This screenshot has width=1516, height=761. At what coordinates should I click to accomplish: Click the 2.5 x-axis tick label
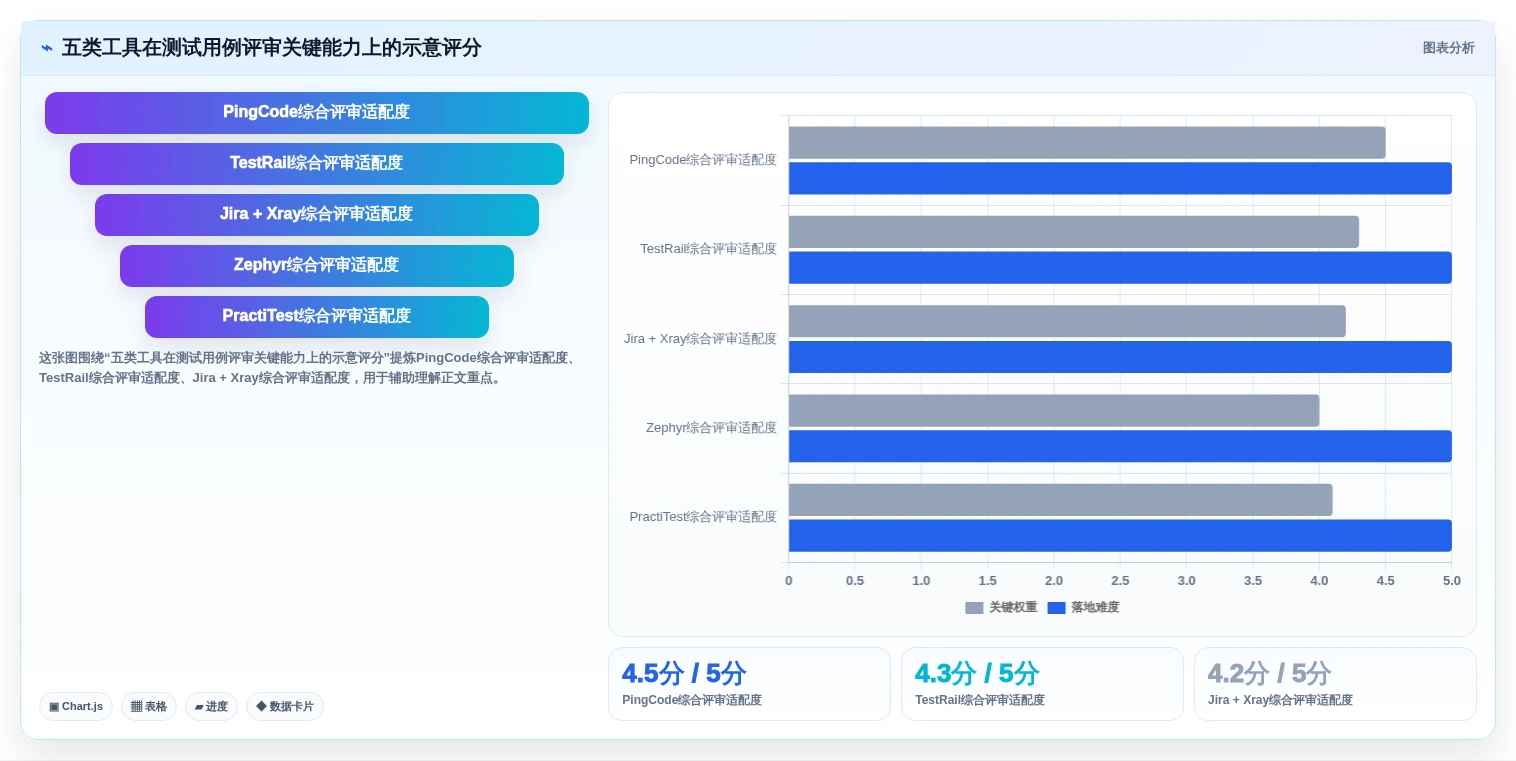1120,581
